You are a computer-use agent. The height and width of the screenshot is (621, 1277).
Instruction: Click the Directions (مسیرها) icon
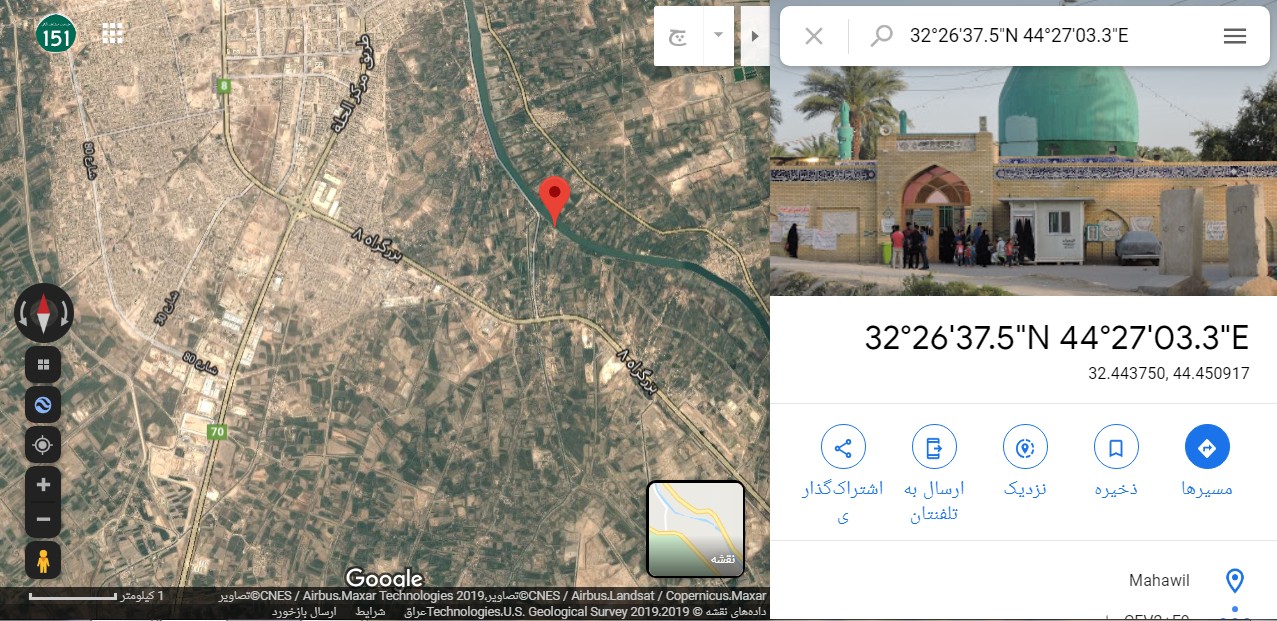1207,447
